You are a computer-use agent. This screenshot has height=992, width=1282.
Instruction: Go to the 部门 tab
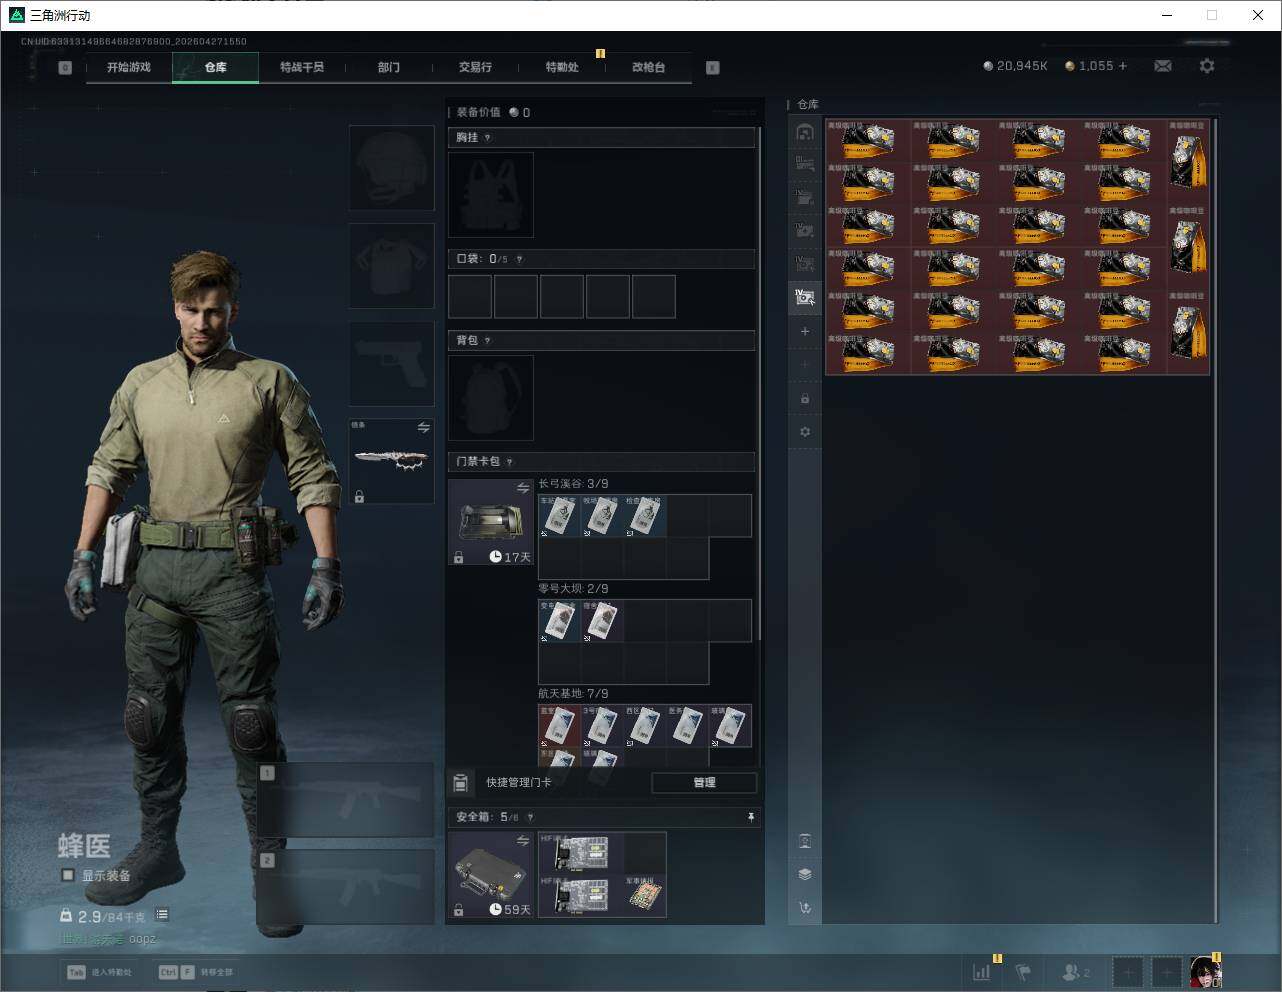click(x=389, y=67)
